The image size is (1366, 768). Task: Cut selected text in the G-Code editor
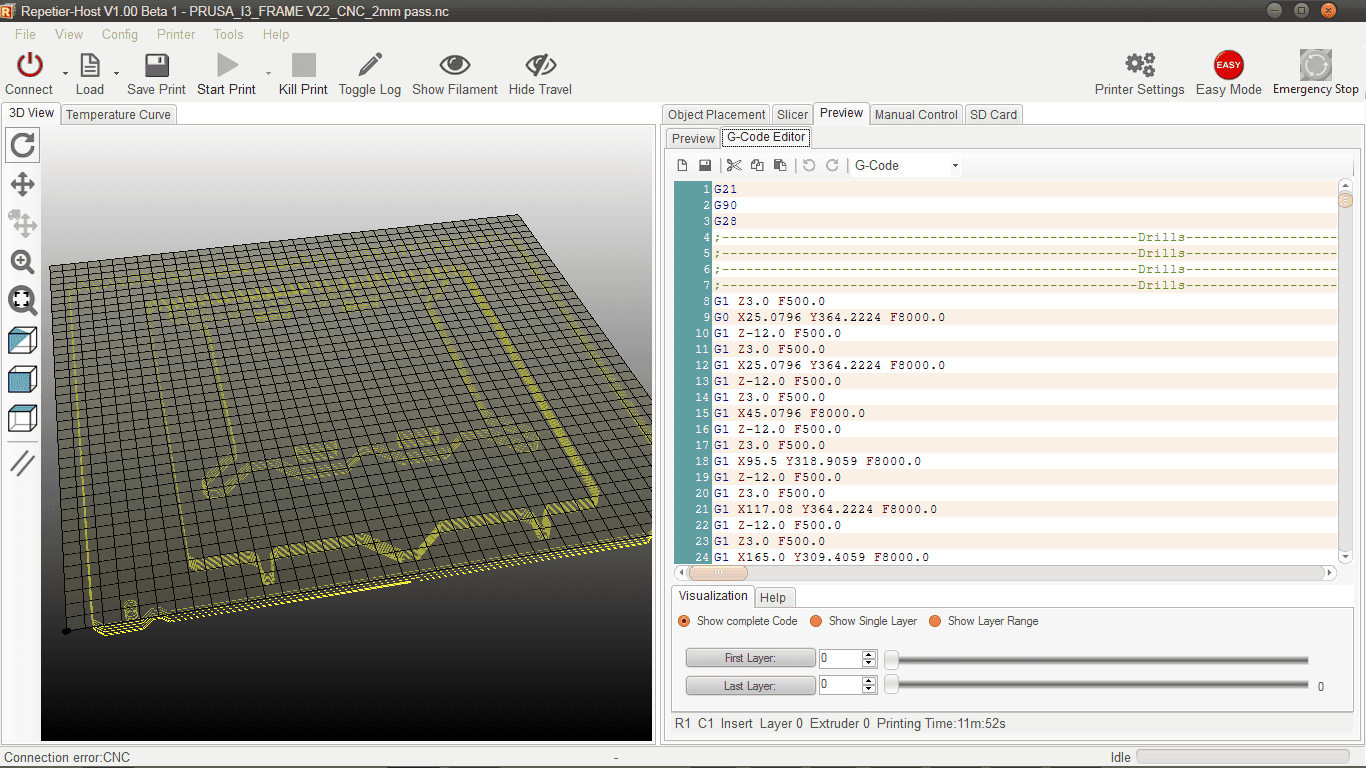point(734,164)
